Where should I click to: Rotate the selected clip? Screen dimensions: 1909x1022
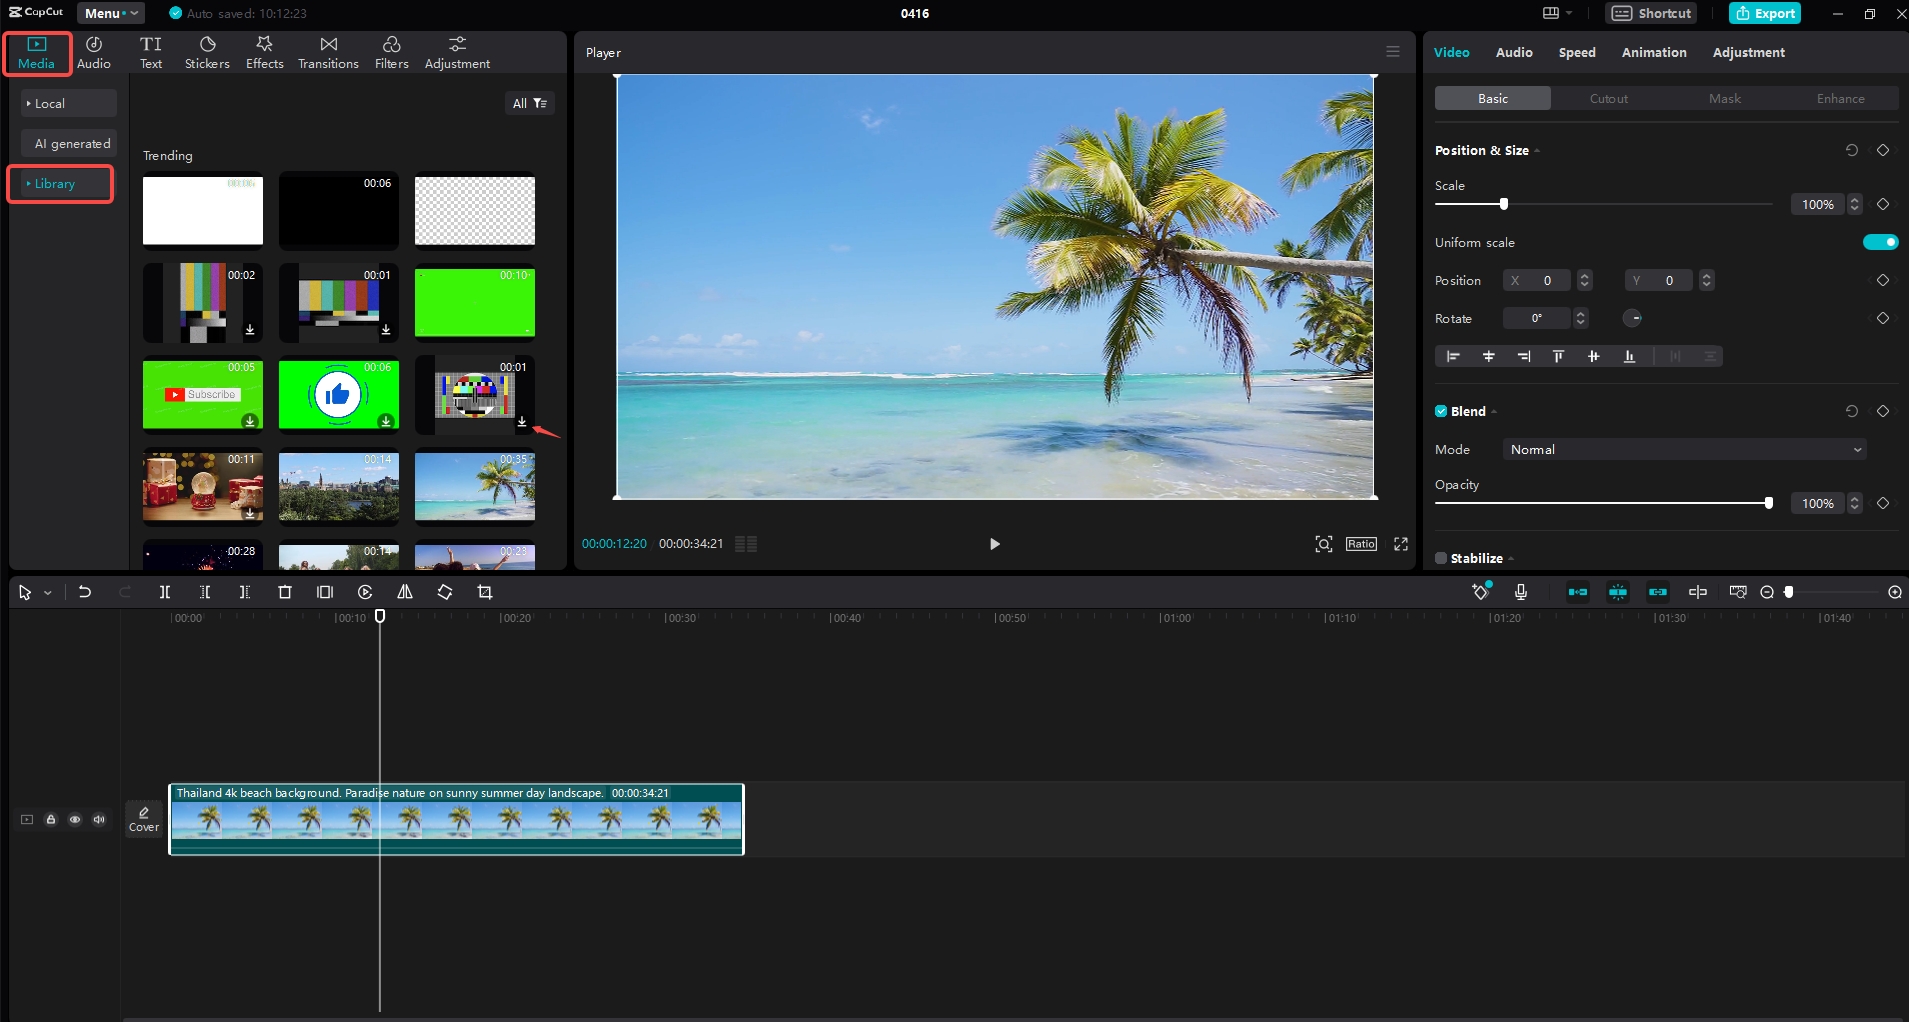click(x=445, y=591)
